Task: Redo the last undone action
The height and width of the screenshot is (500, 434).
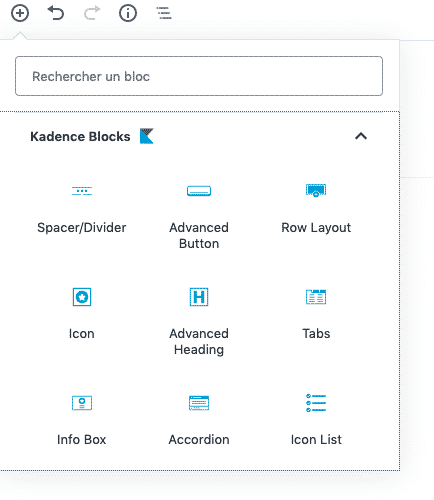Action: click(92, 13)
